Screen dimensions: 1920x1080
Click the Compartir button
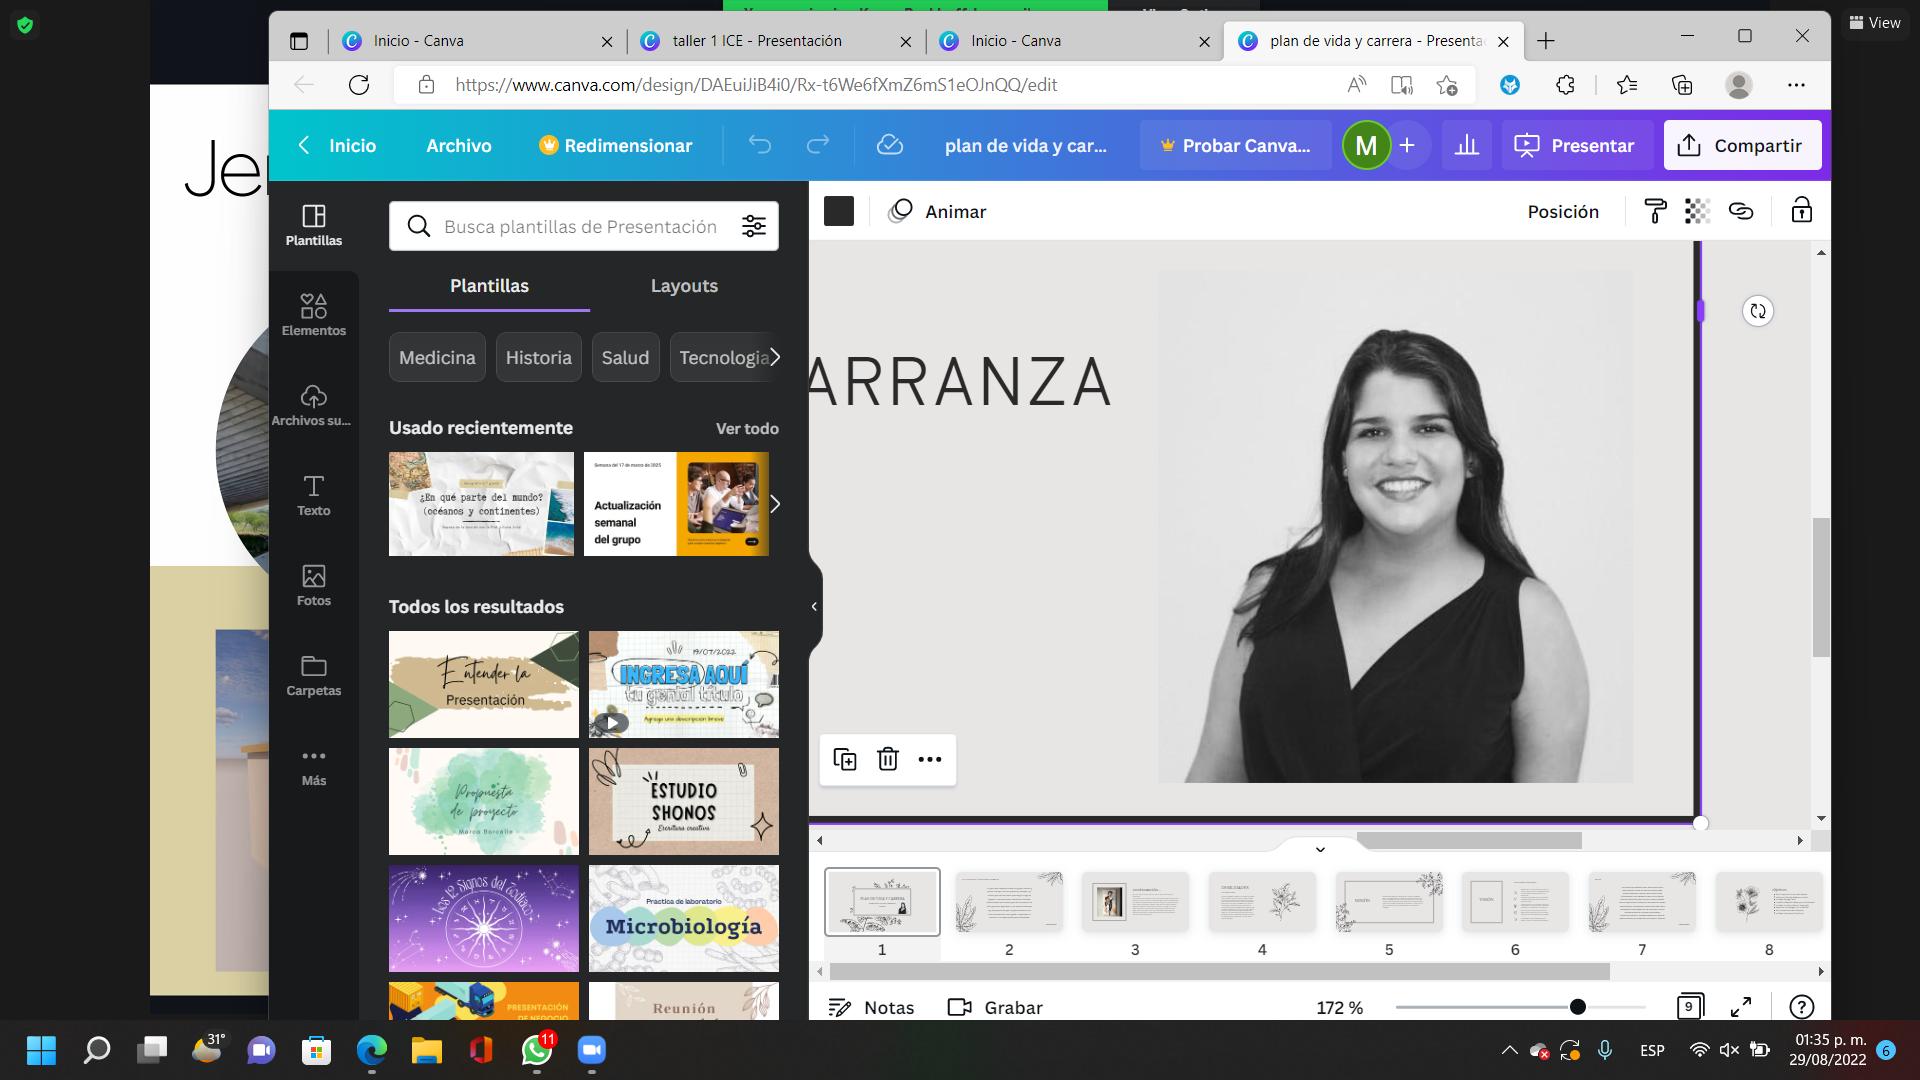1741,145
